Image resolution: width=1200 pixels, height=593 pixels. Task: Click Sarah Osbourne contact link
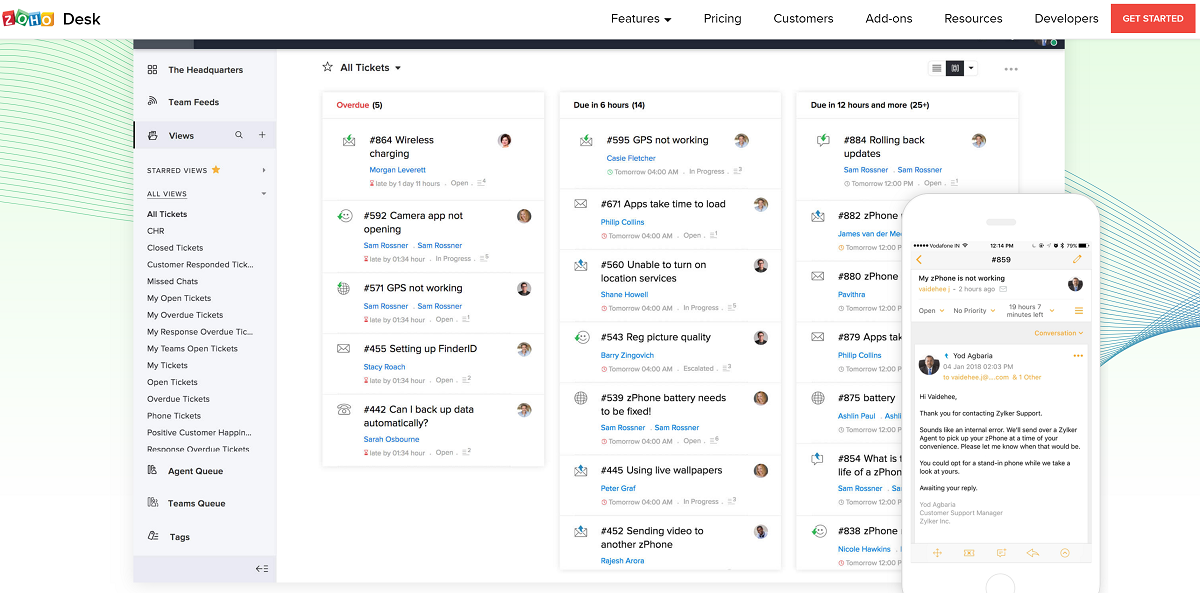click(x=391, y=439)
